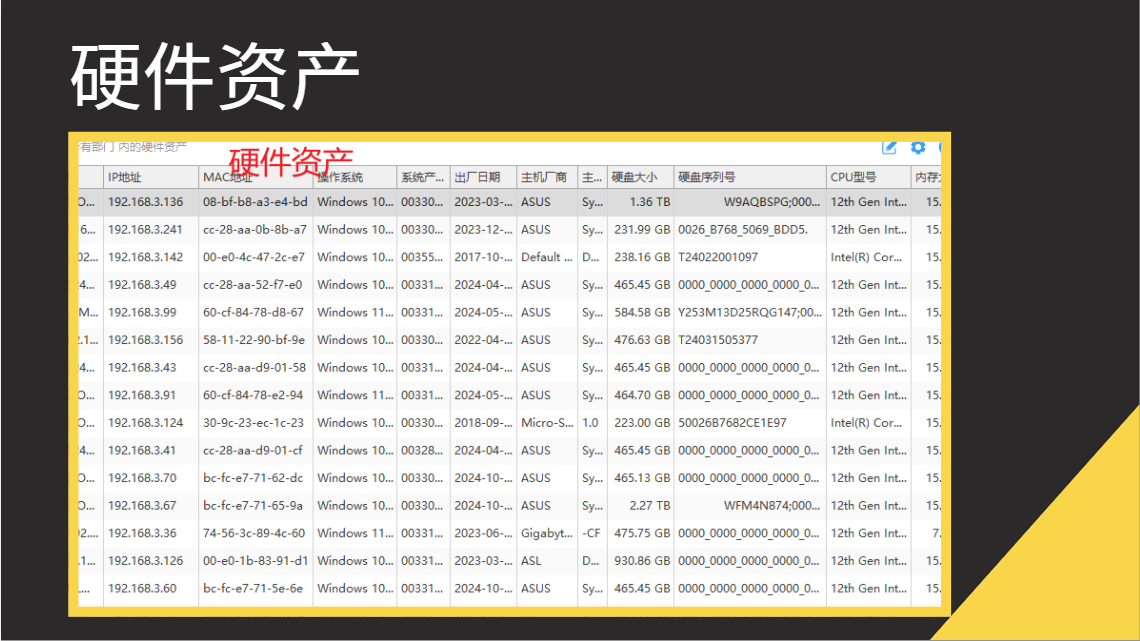Select MAC address cc-28-aa-52-f7-e0
The width and height of the screenshot is (1140, 641).
(252, 285)
